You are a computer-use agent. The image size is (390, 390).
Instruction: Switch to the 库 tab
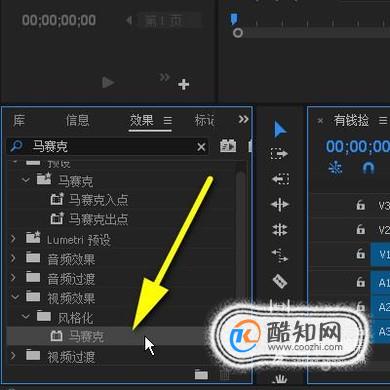point(19,120)
